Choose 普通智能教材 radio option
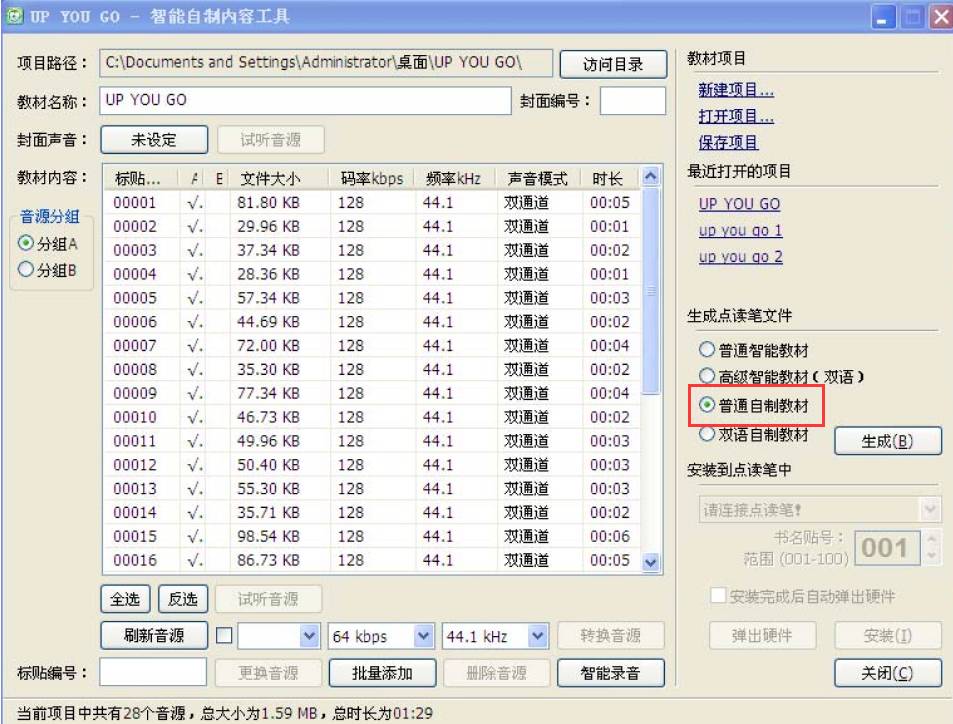This screenshot has height=724, width=953. point(707,351)
